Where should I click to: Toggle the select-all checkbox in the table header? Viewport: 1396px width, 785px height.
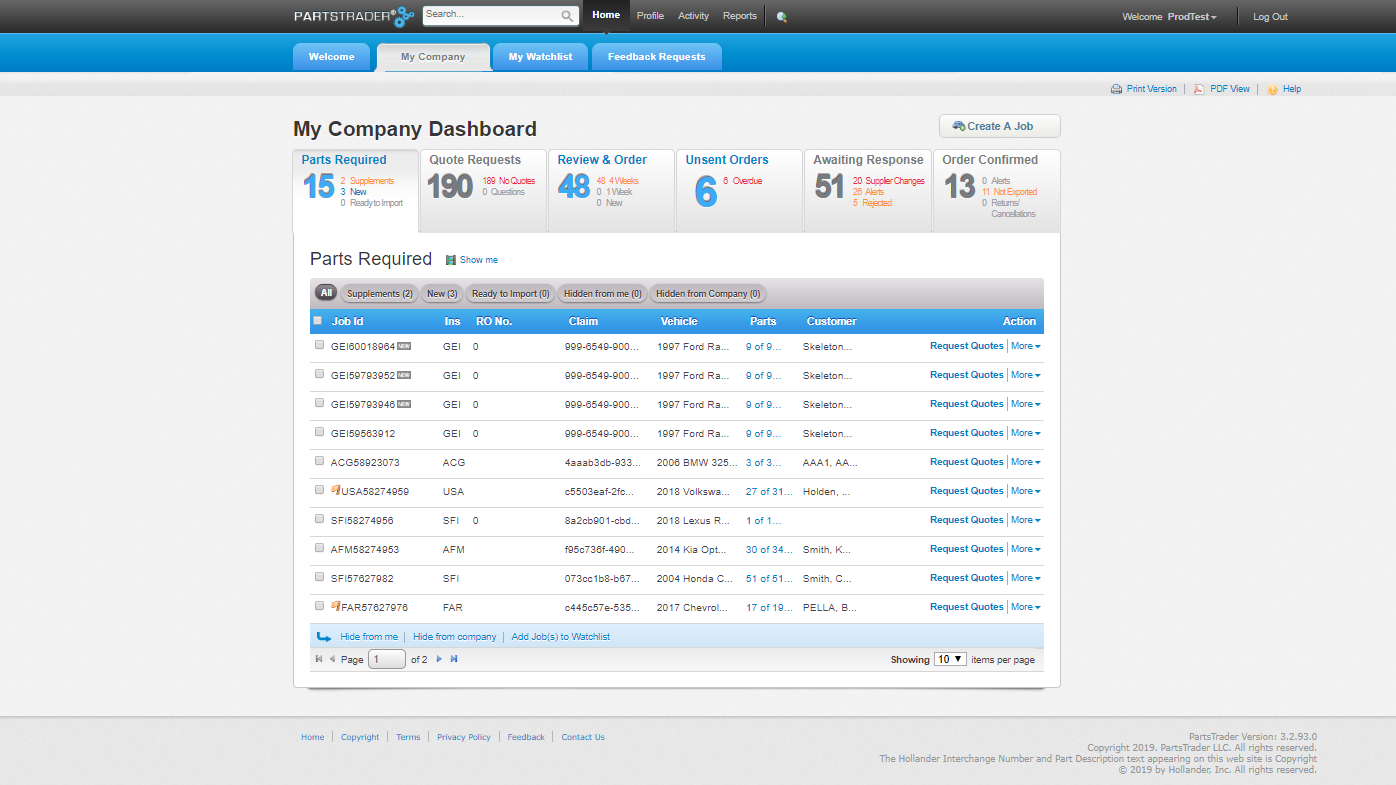318,321
